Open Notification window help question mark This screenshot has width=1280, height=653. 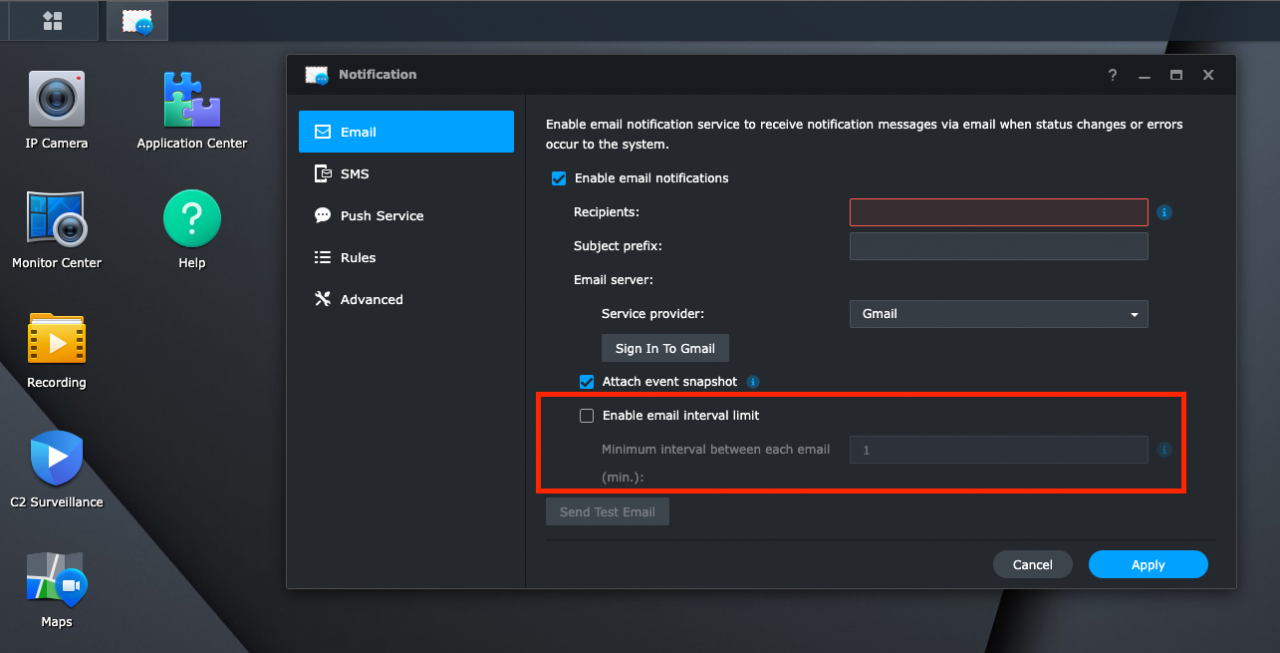(x=1112, y=75)
